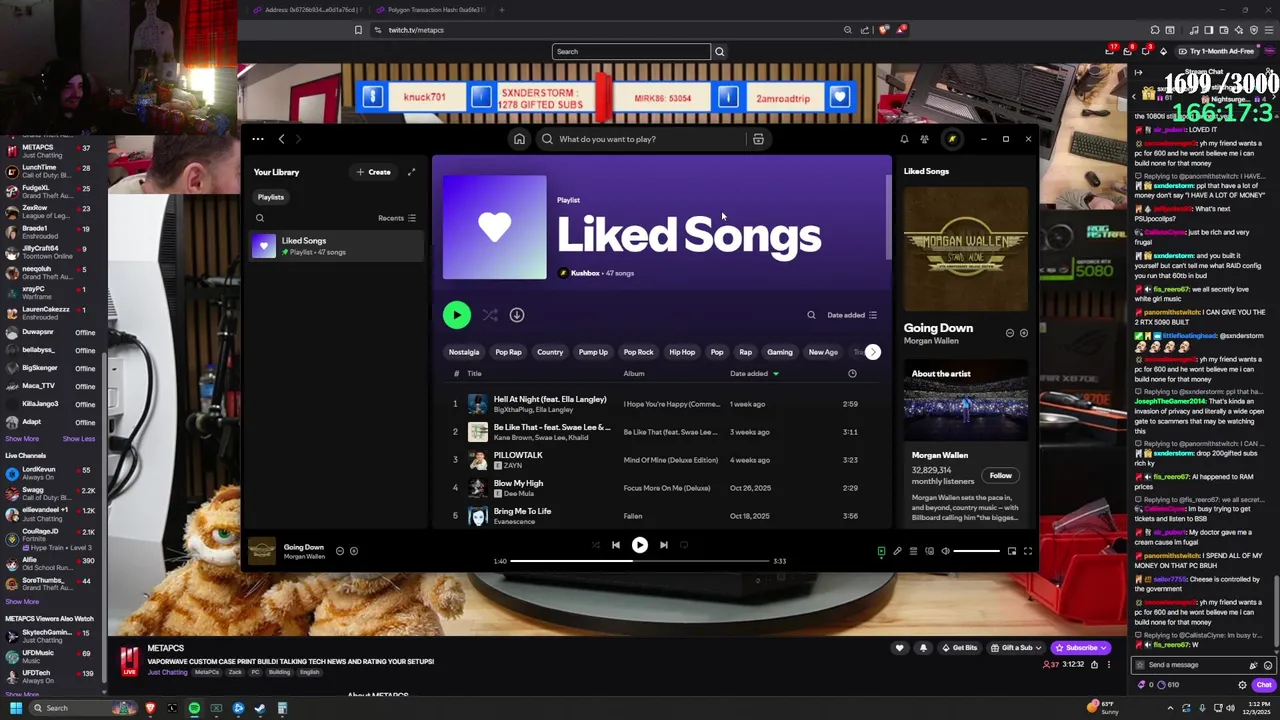
Task: Follow Morgan Wallen artist
Action: [1000, 476]
